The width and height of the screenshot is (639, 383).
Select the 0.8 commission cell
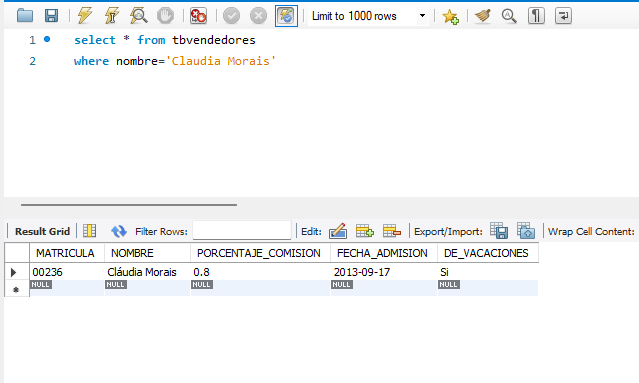[x=260, y=272]
